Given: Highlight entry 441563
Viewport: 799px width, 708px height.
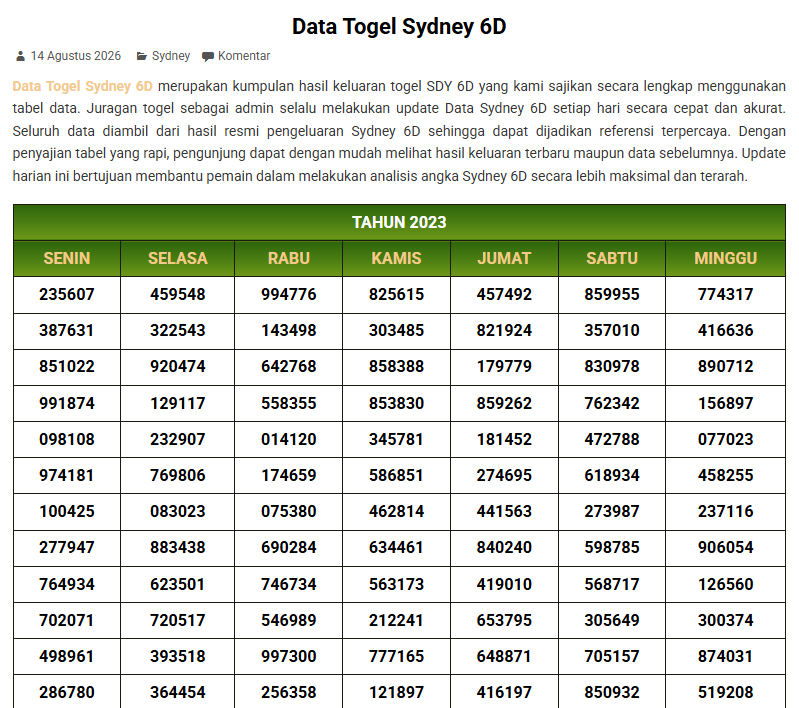Looking at the screenshot, I should [x=504, y=512].
